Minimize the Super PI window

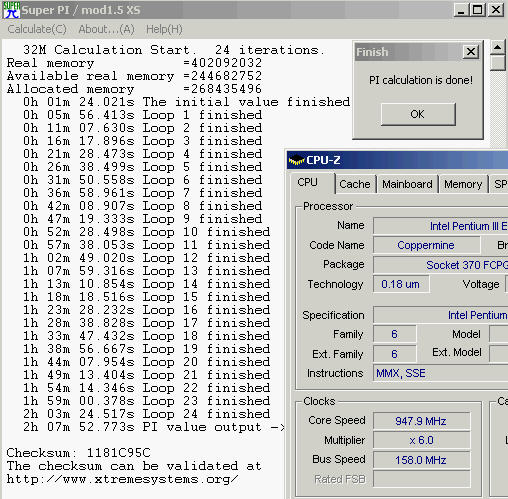[461, 10]
